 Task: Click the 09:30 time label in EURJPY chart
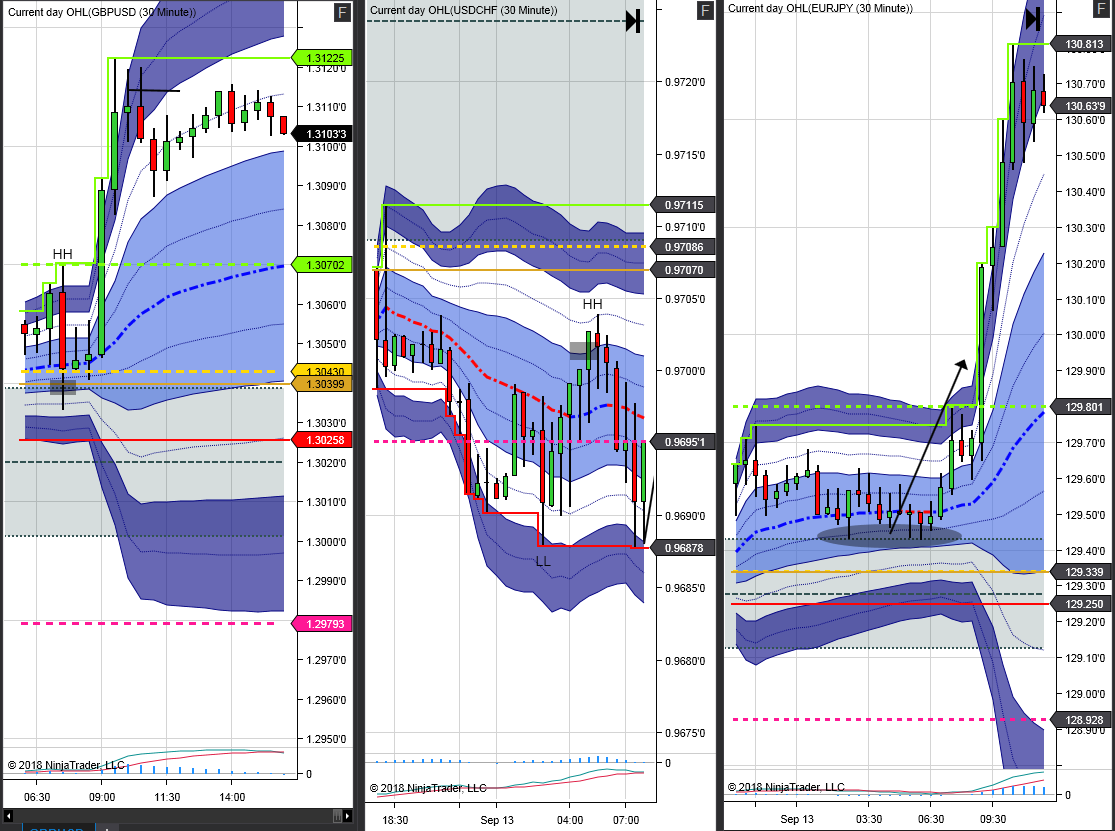coord(993,819)
